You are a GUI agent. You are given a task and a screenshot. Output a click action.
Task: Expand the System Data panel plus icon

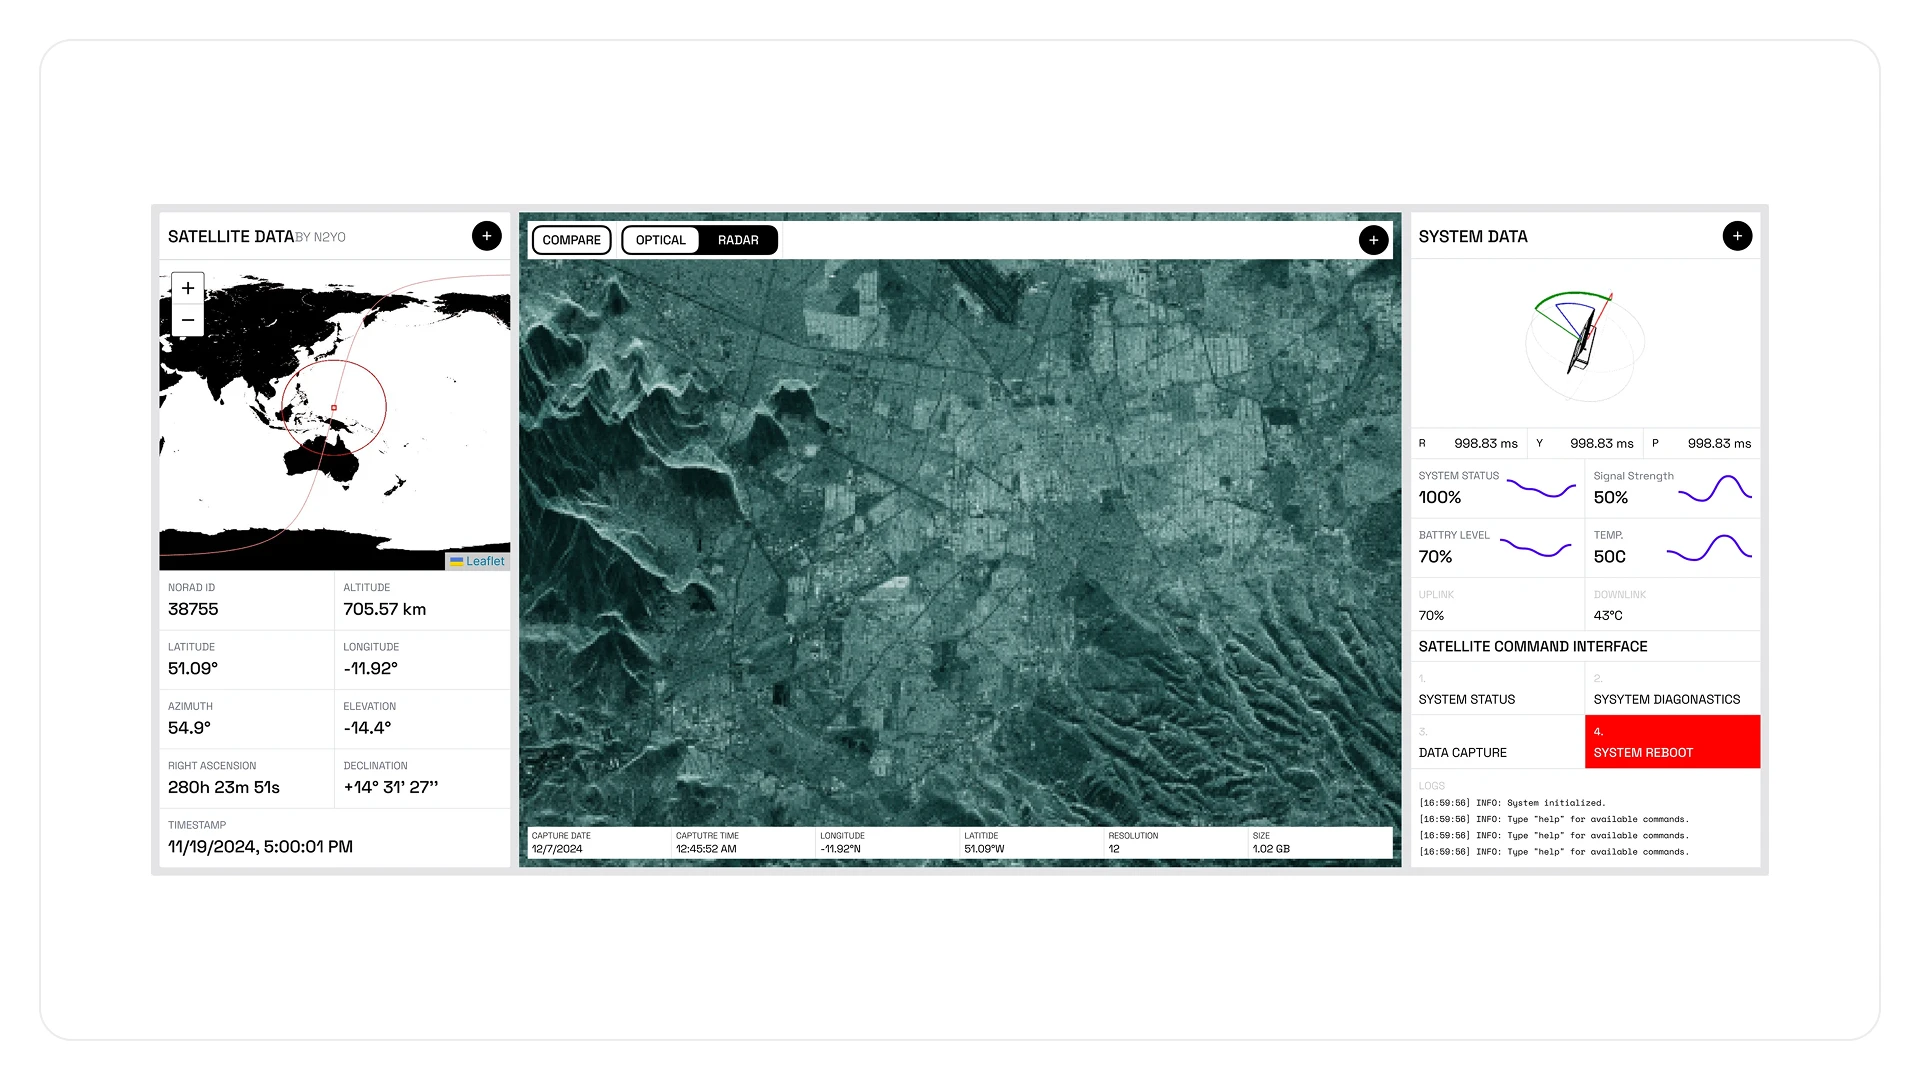pos(1737,236)
